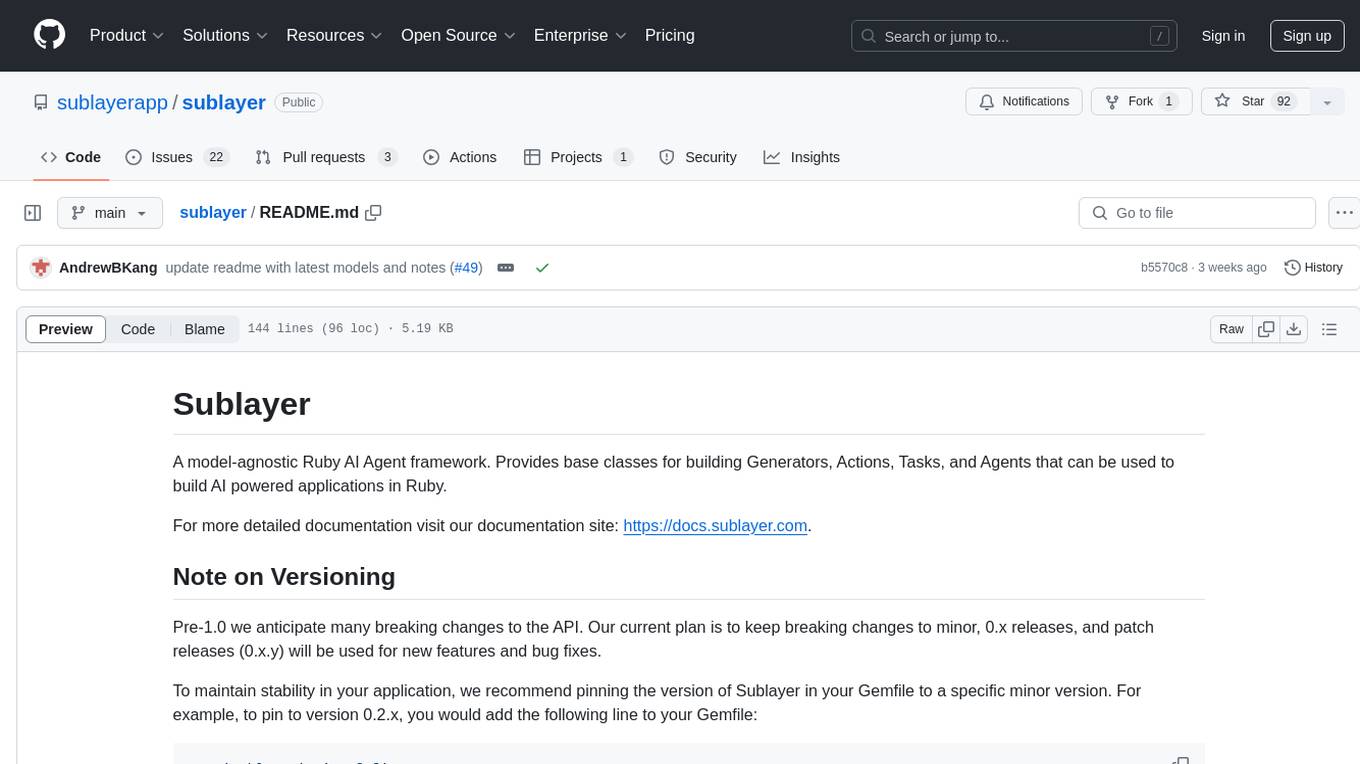Viewport: 1360px width, 764px height.
Task: Open the sublayer repository link in header
Action: [x=224, y=102]
